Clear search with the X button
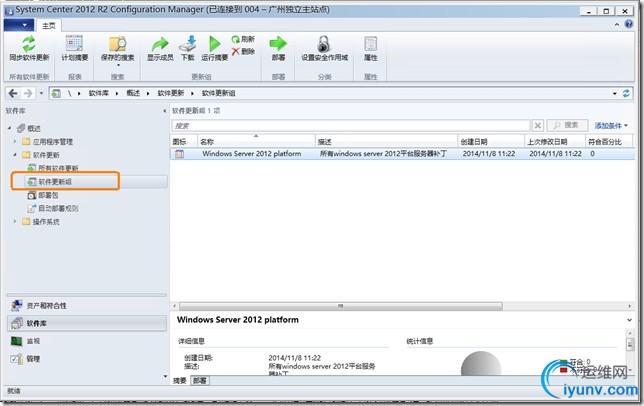The image size is (644, 406). point(538,125)
